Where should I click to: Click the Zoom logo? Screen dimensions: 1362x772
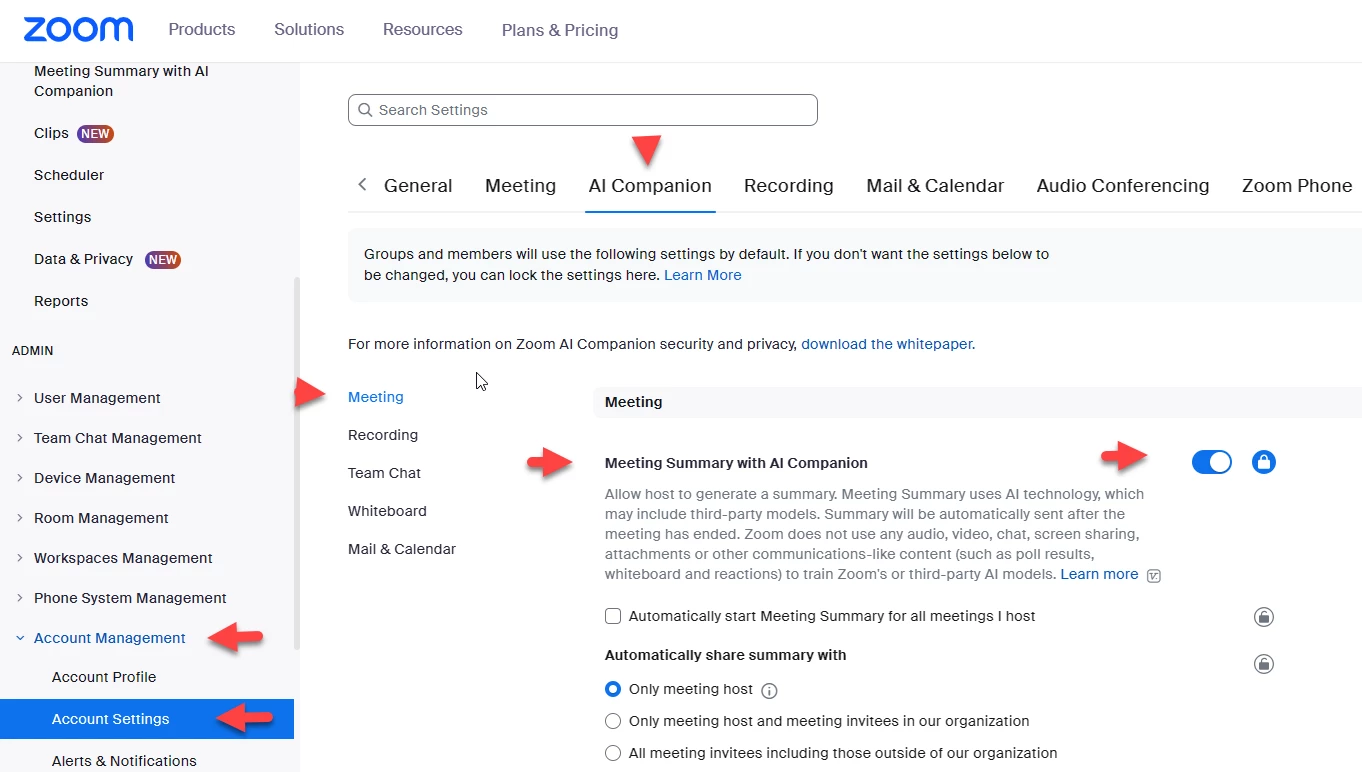pos(78,29)
